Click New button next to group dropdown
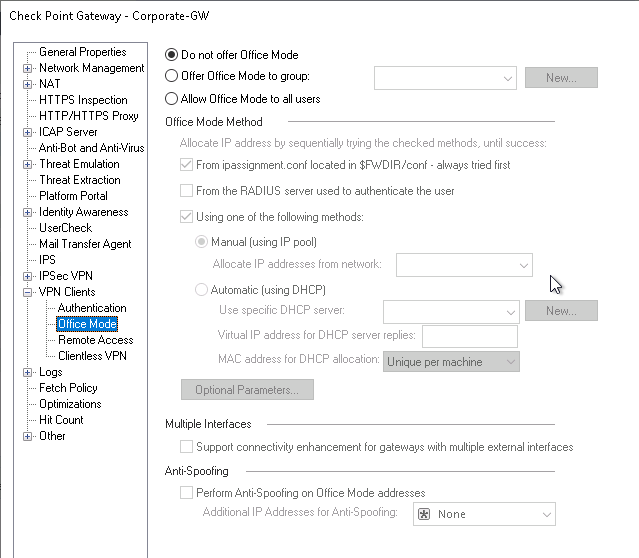Image resolution: width=639 pixels, height=558 pixels. [561, 77]
